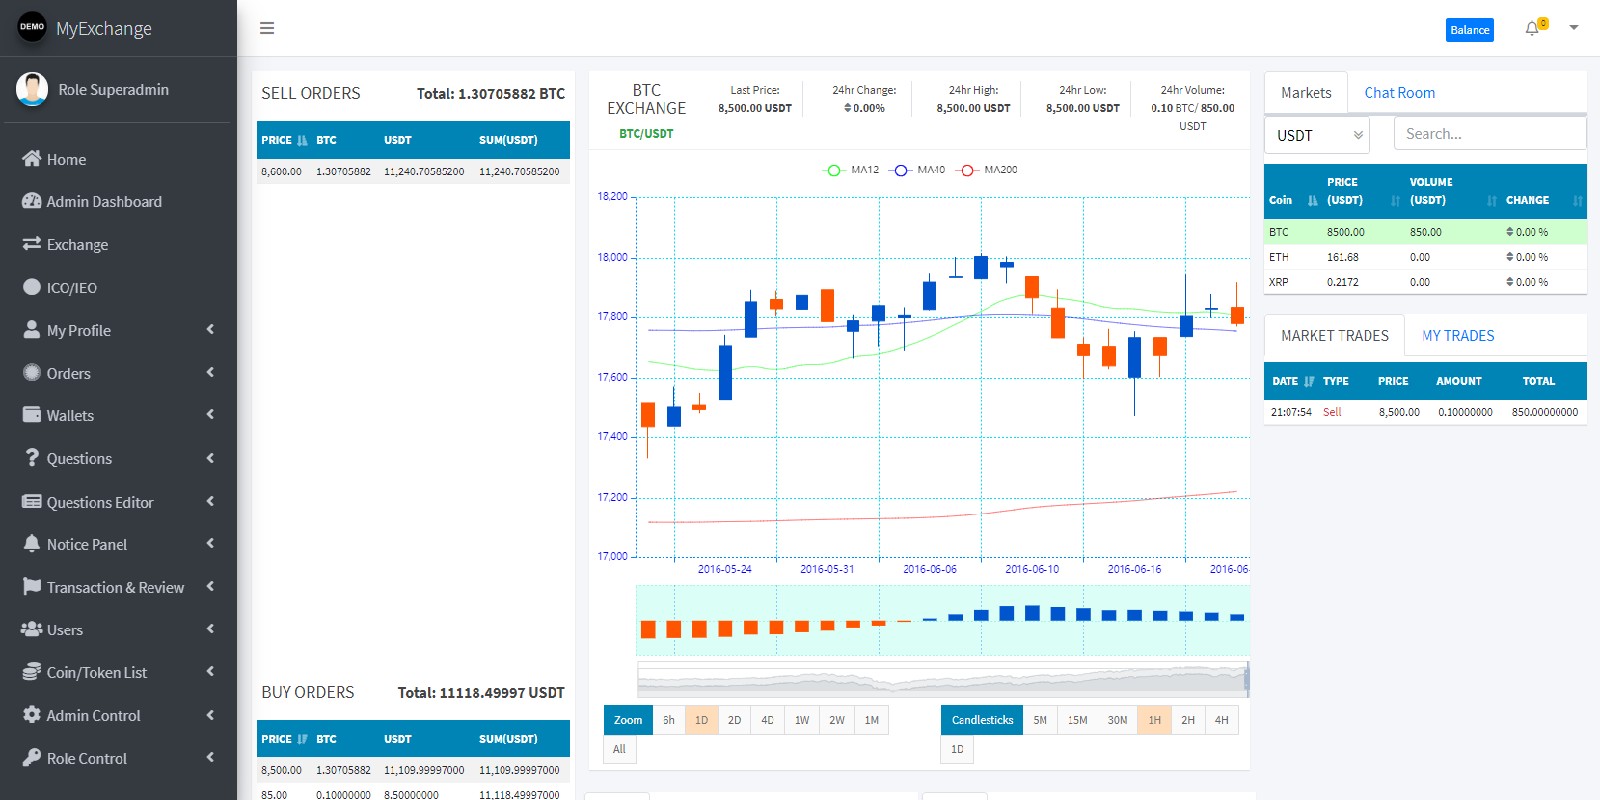The image size is (1600, 800).
Task: Open the notifications bell
Action: (1532, 28)
